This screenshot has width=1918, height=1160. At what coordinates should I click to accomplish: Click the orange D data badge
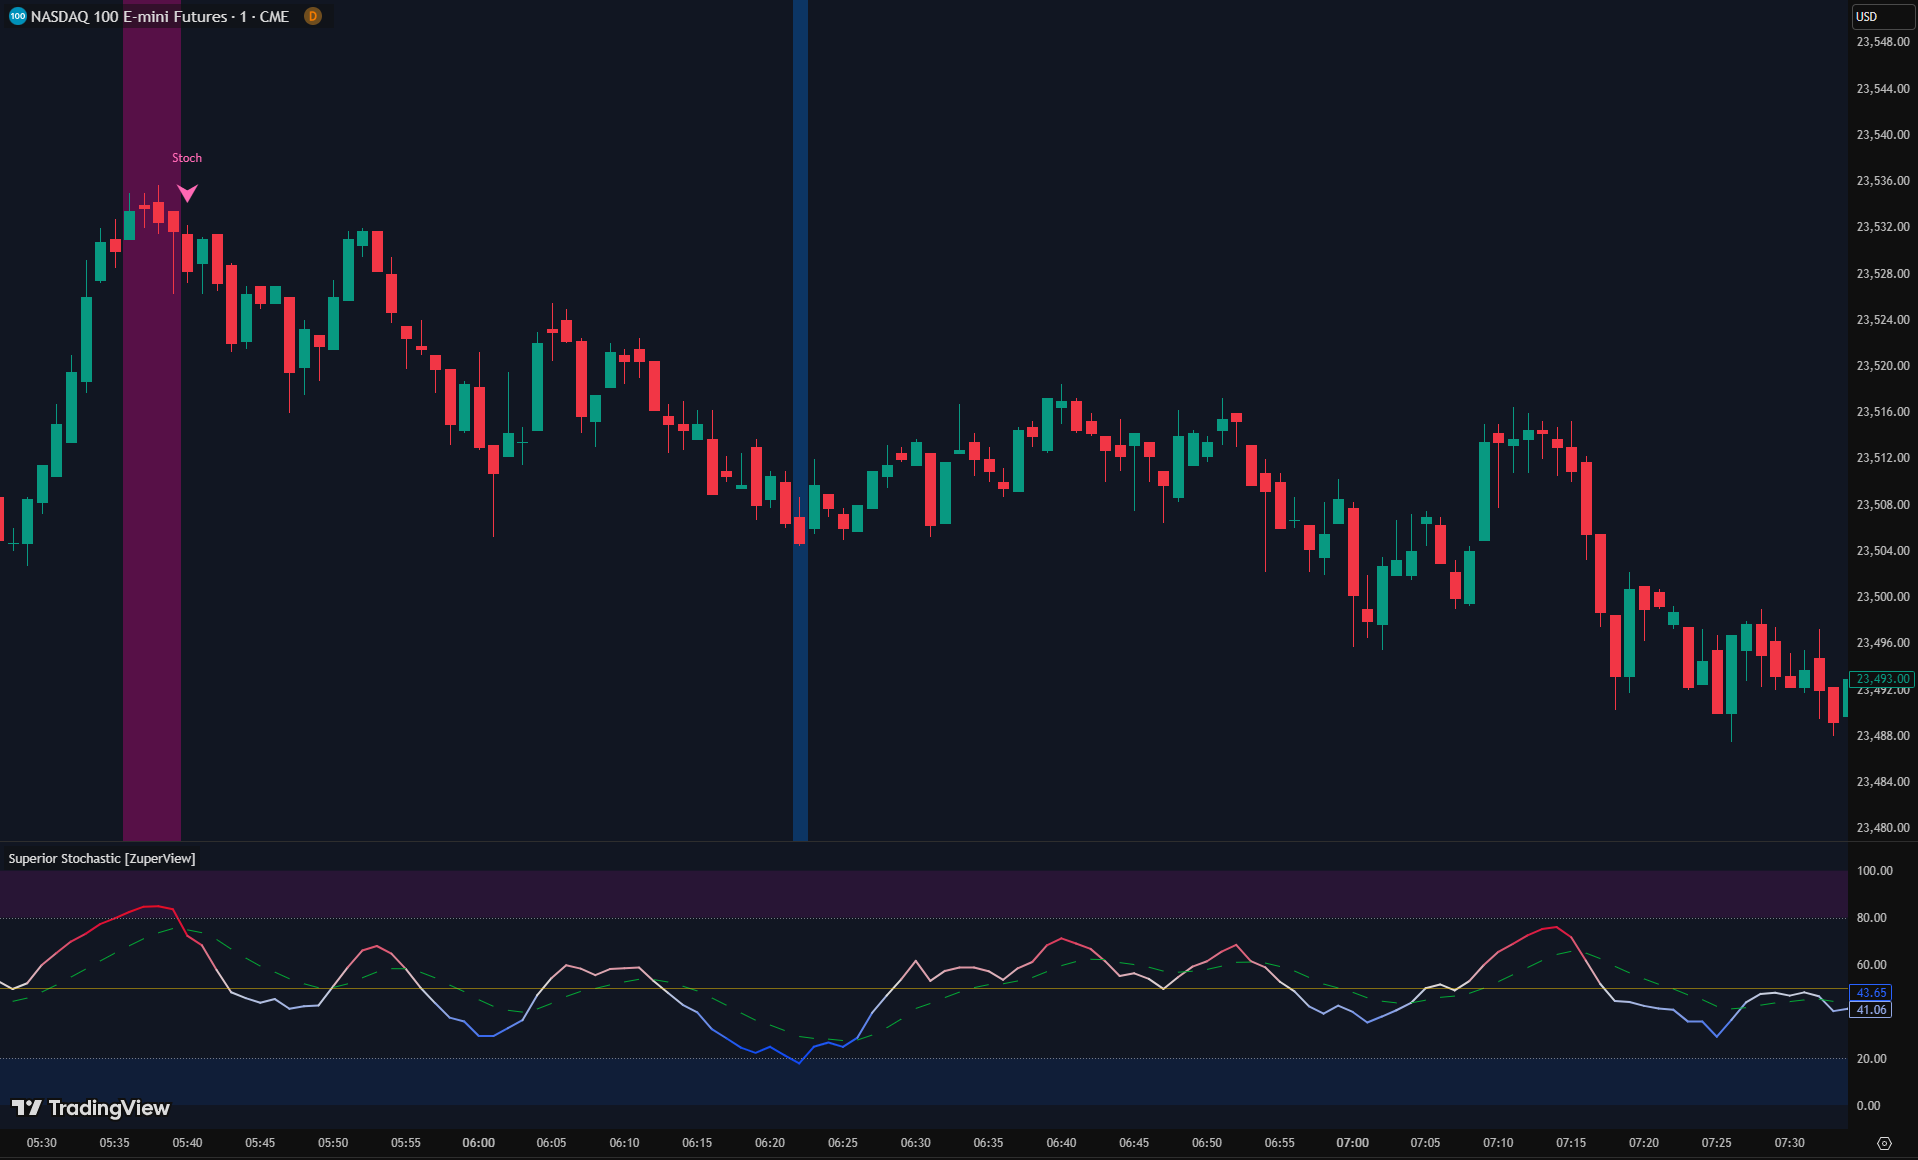313,16
